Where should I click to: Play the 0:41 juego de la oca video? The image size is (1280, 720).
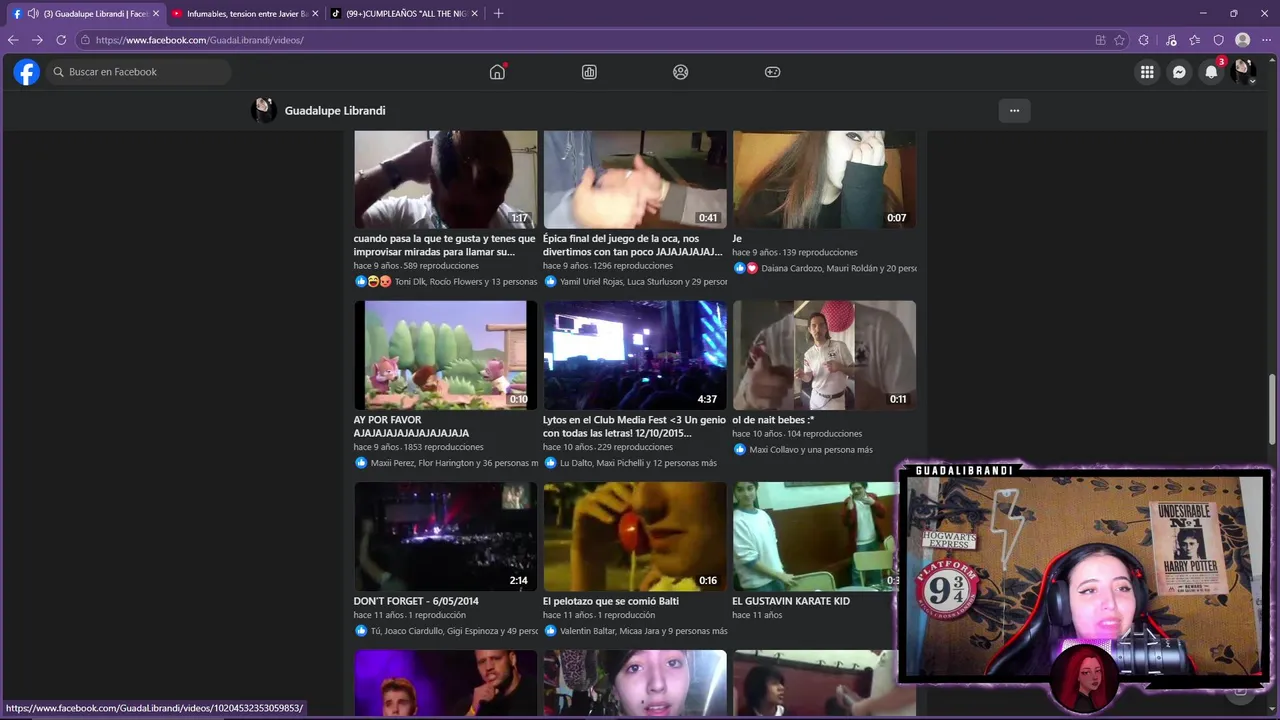(x=635, y=179)
